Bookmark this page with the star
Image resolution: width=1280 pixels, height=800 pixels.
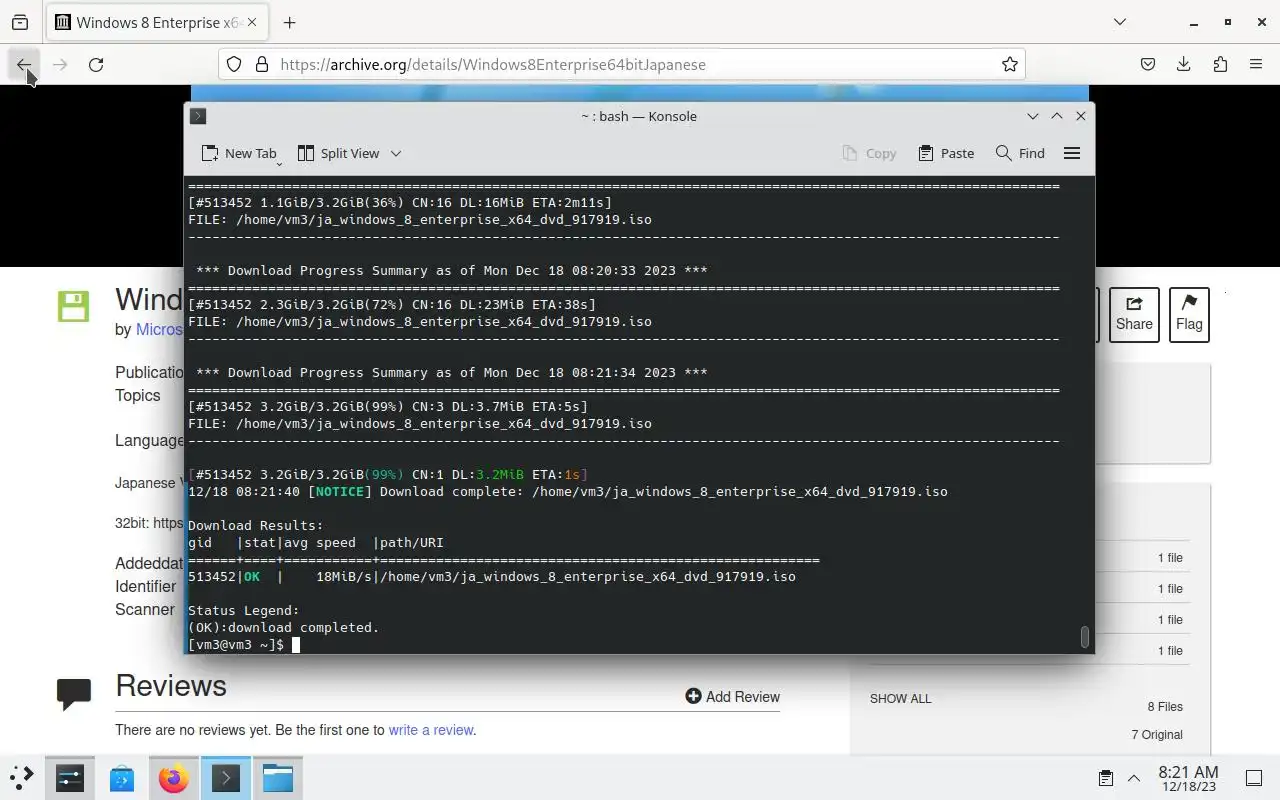[1010, 64]
